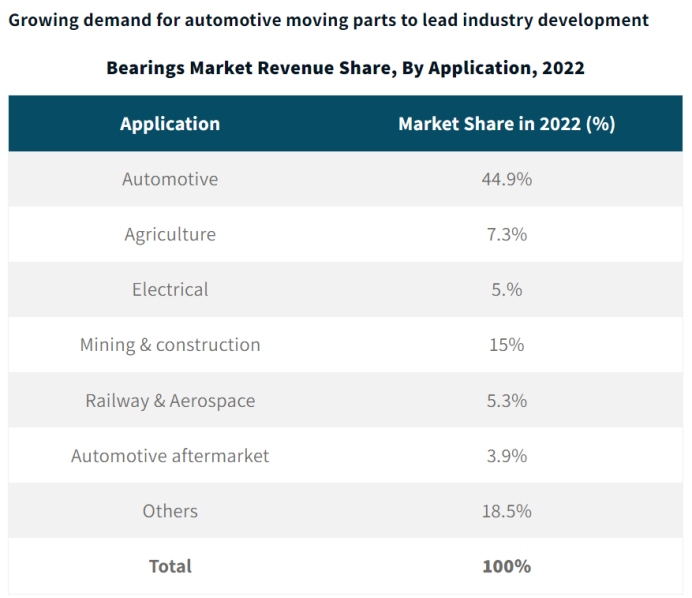
Task: Click the Automotive aftermarket cell
Action: [x=170, y=456]
